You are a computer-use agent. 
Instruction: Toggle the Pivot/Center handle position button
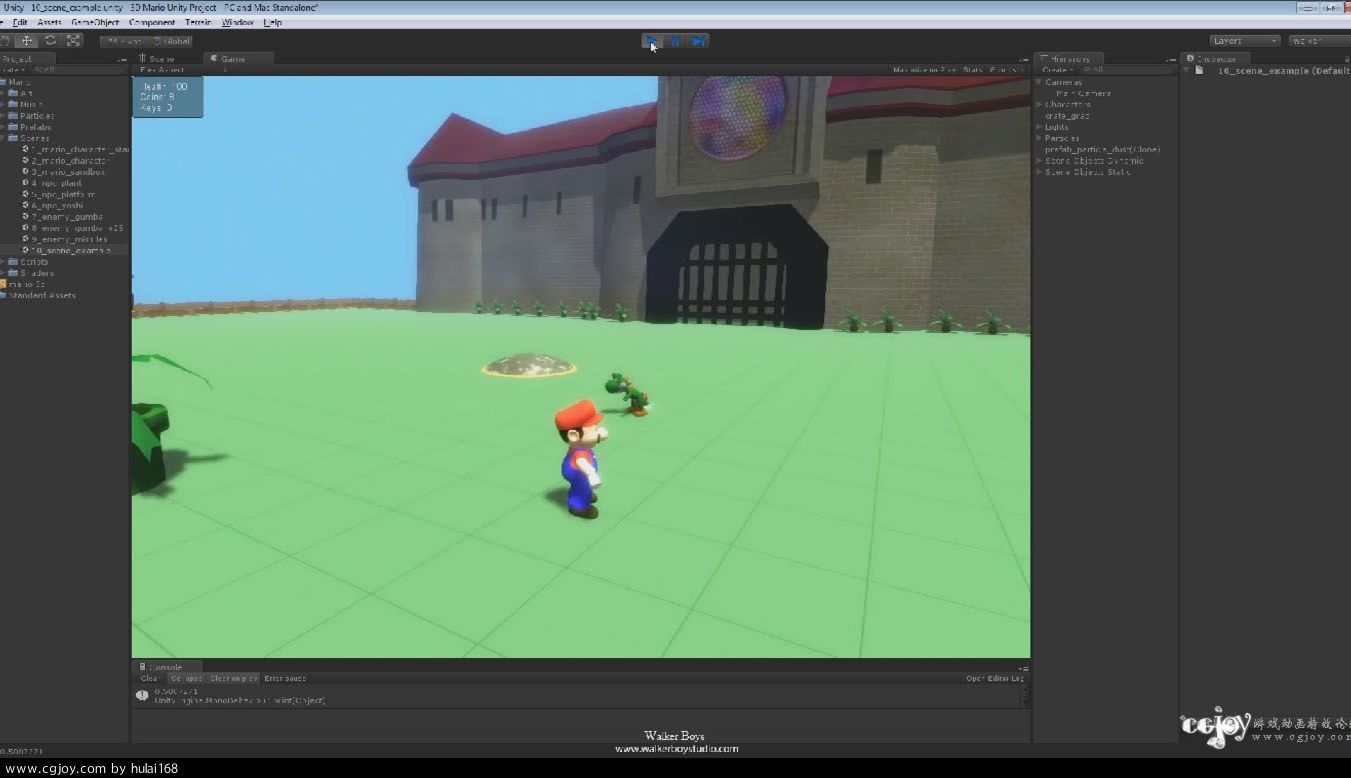pyautogui.click(x=124, y=41)
